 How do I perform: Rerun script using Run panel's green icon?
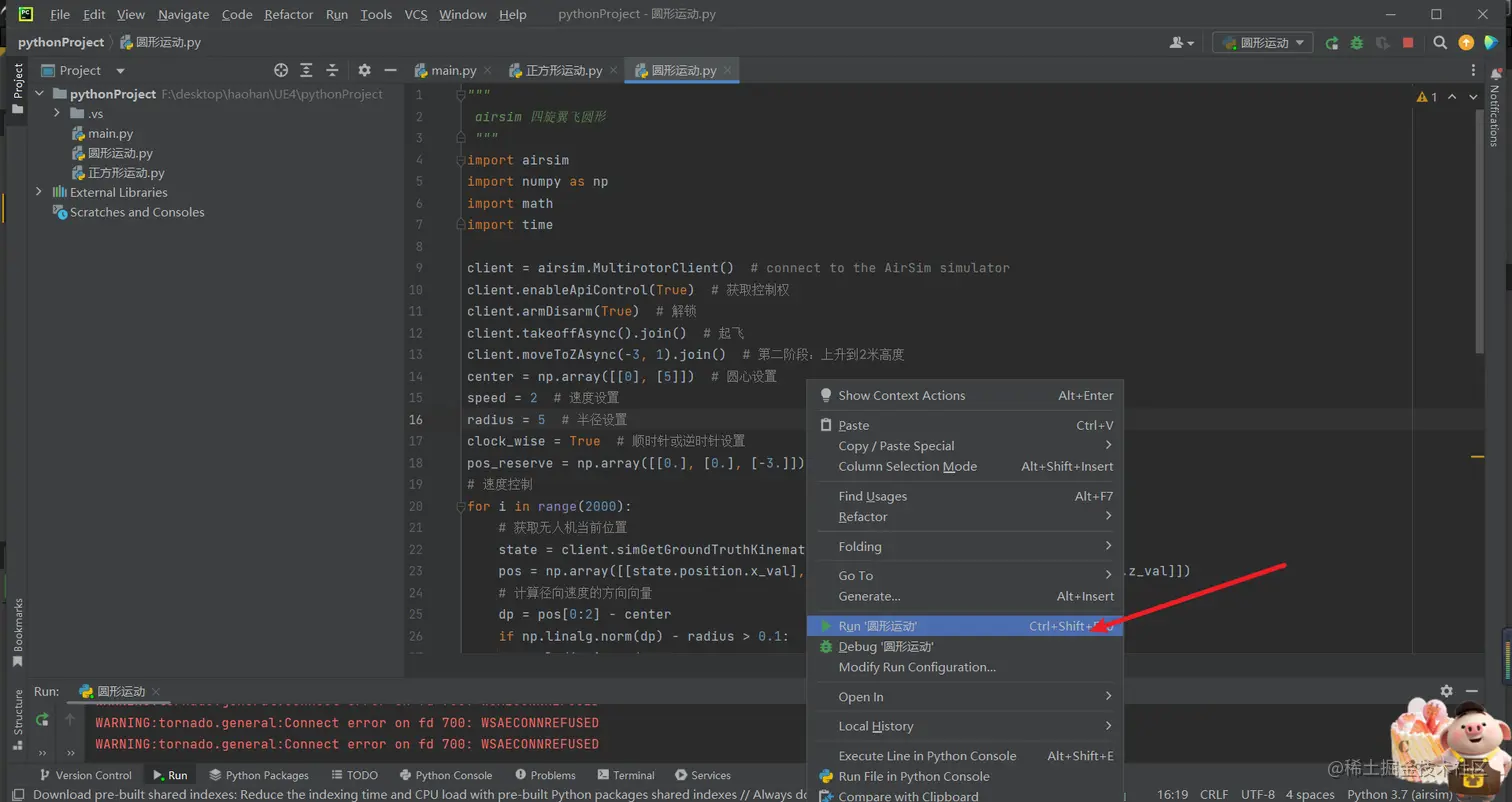(x=42, y=719)
